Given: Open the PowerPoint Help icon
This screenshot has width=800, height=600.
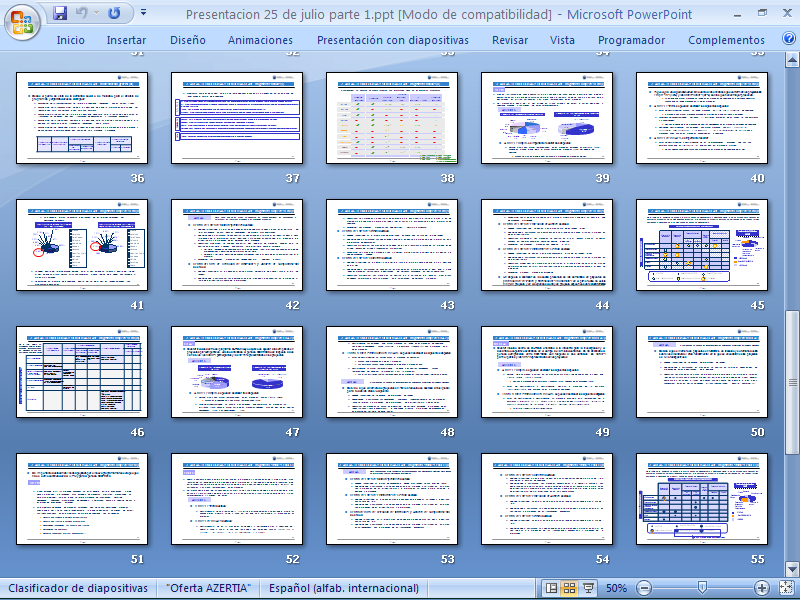Looking at the screenshot, I should (789, 39).
